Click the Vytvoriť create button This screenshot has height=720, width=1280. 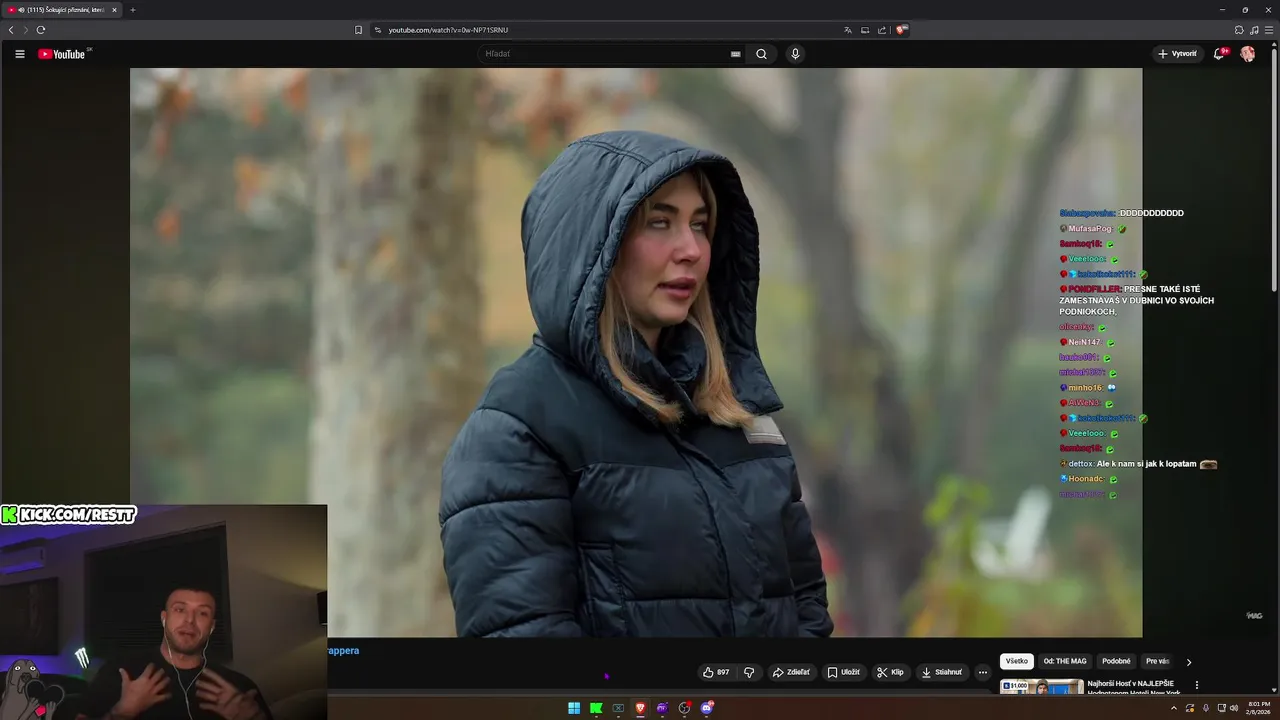1177,54
